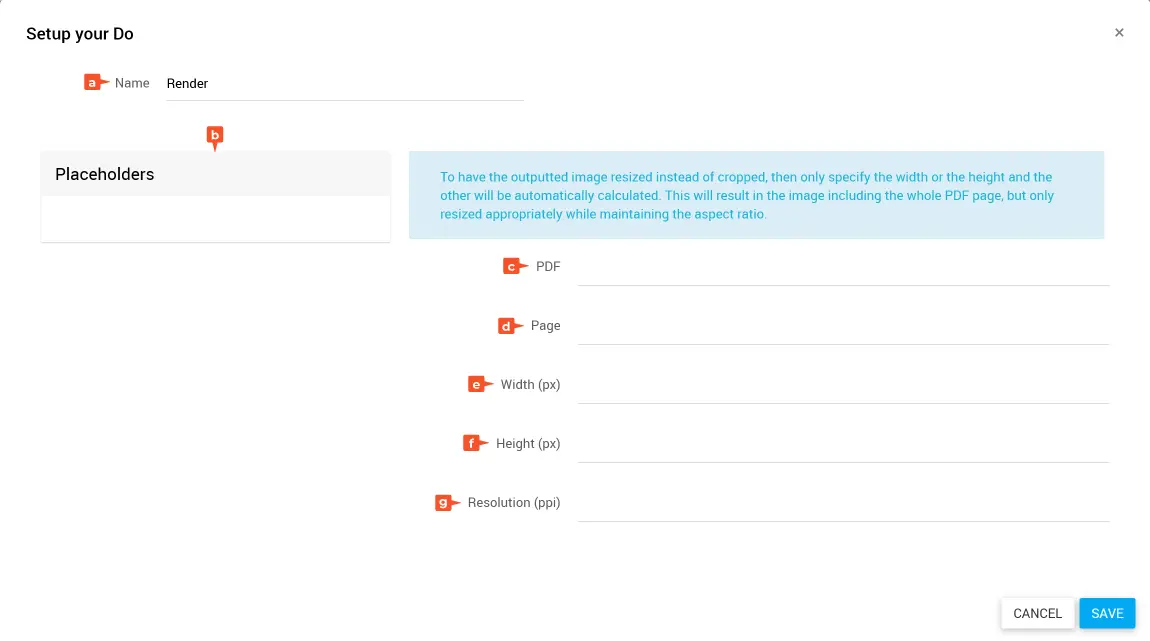This screenshot has width=1150, height=641.
Task: Focus the Name field containing 'Render'
Action: (343, 84)
